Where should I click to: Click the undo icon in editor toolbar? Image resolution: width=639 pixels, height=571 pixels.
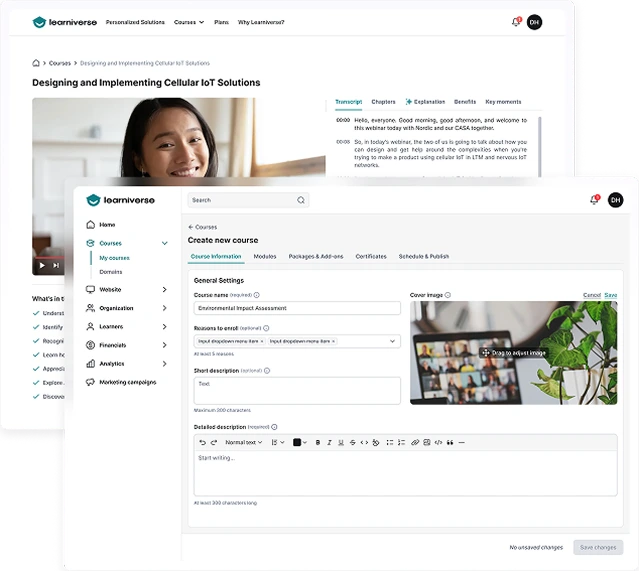coord(203,442)
